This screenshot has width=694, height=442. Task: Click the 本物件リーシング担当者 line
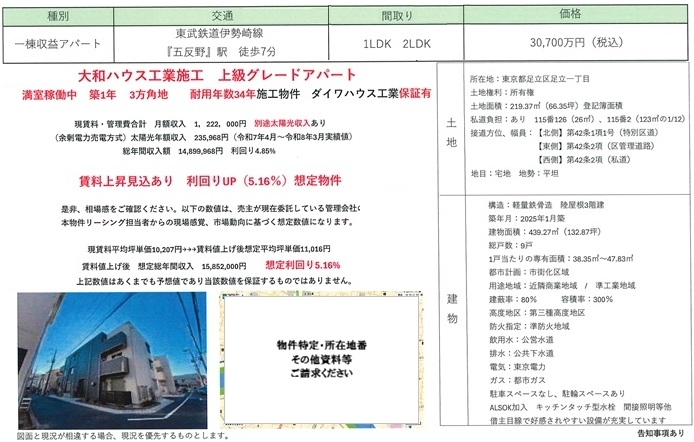pos(207,222)
